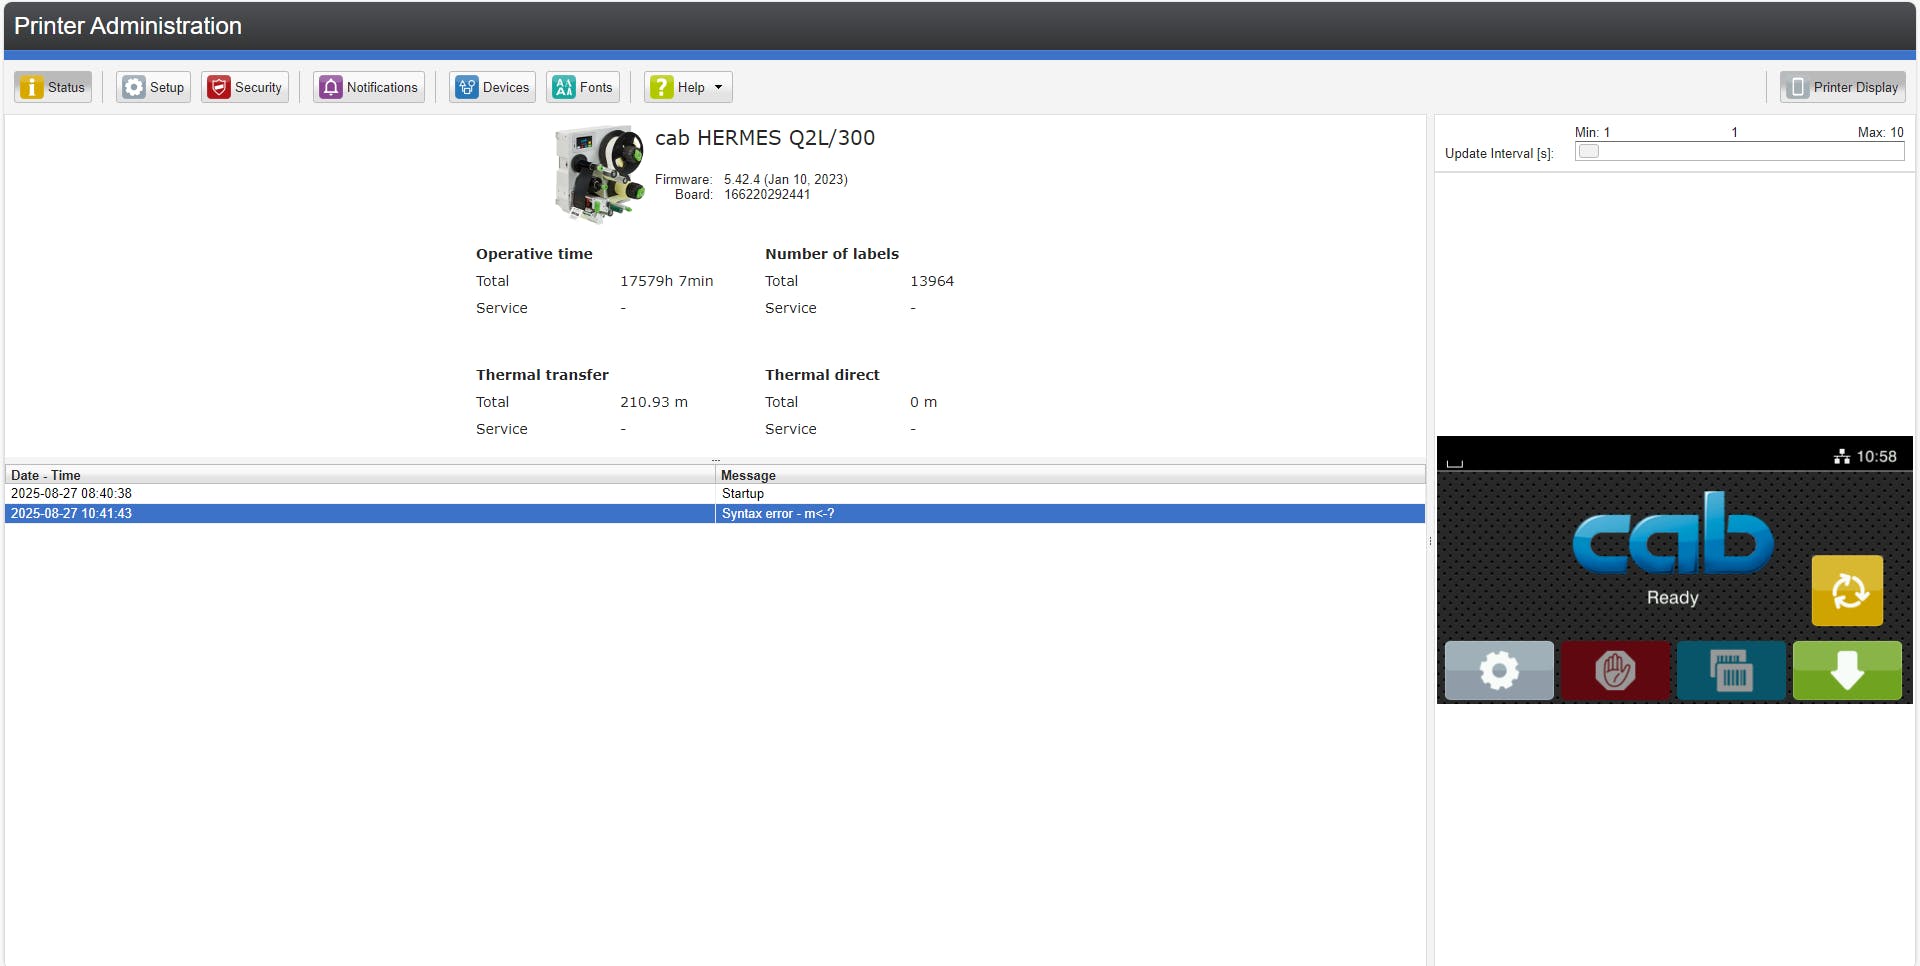Click the cab logo on printer display
1920x966 pixels.
pos(1673,532)
